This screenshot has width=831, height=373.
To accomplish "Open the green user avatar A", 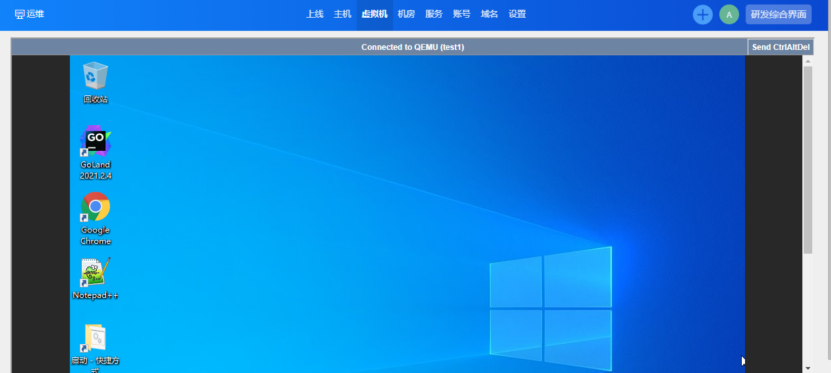I will coord(729,14).
